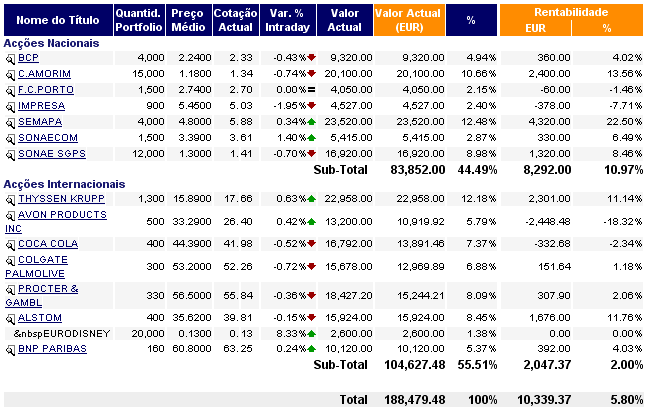Open the SONAE SGPS stock link
This screenshot has height=410, width=646.
click(x=52, y=154)
